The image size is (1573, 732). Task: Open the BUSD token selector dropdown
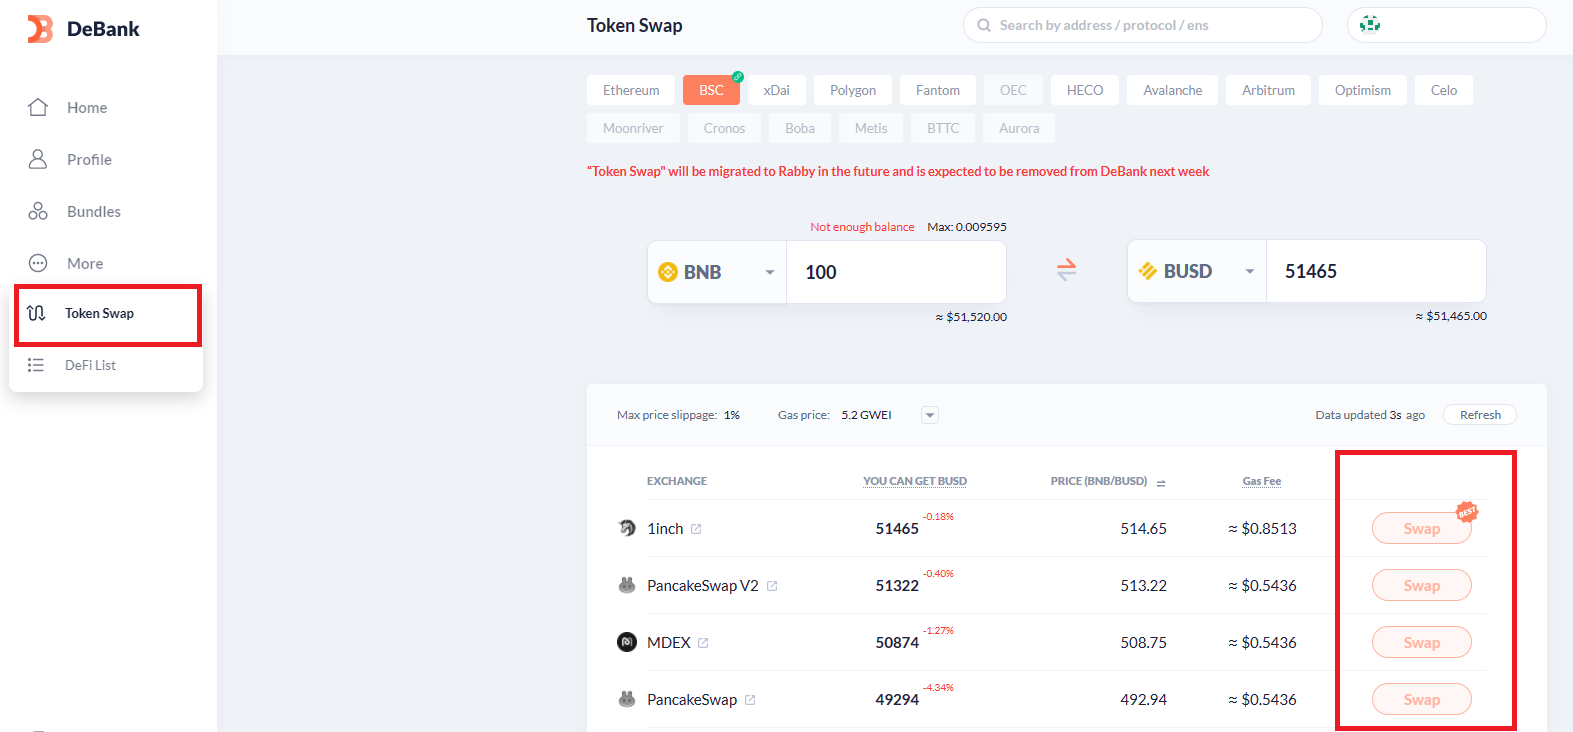1197,271
